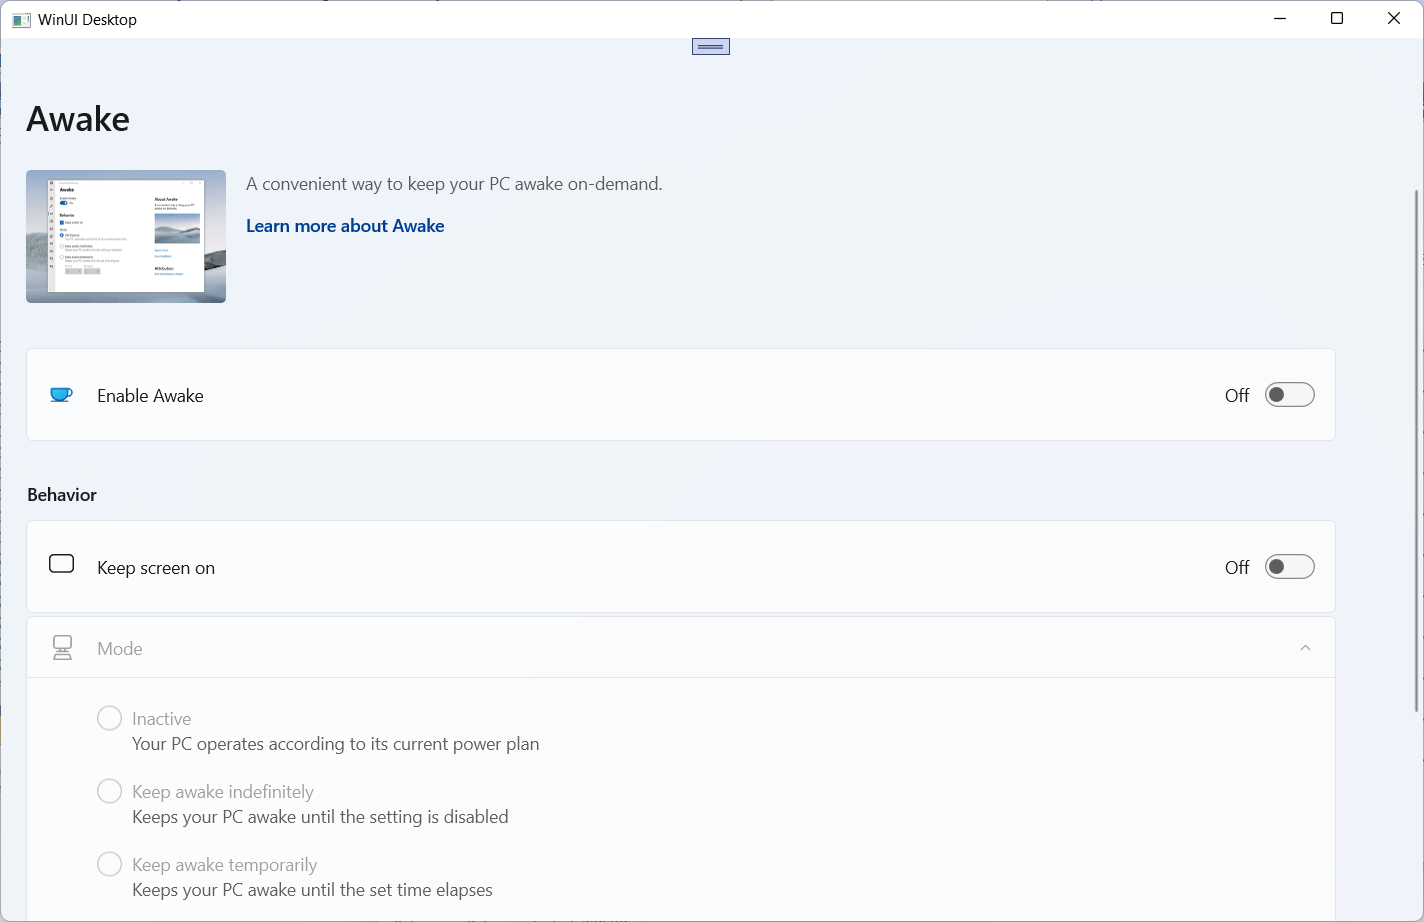Close the WinUI Desktop window
This screenshot has width=1424, height=922.
pyautogui.click(x=1394, y=19)
